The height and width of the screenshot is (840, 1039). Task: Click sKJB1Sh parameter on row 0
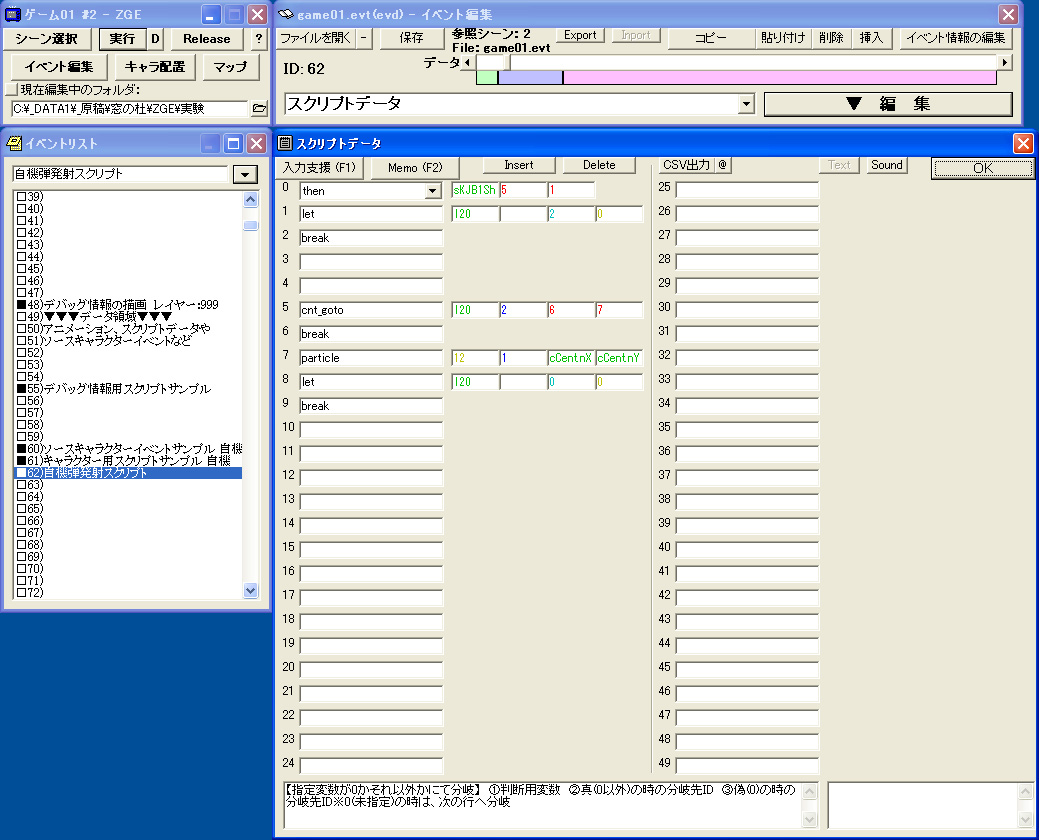[474, 190]
